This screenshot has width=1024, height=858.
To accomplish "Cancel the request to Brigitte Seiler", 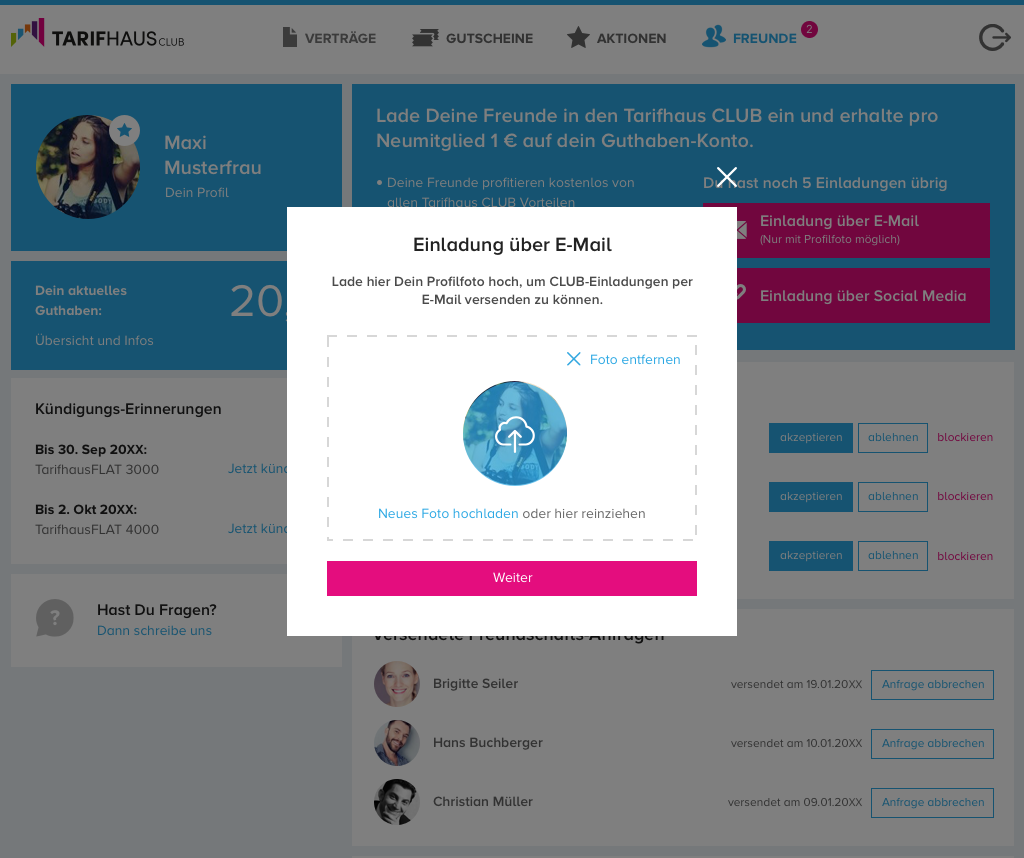I will click(x=933, y=684).
